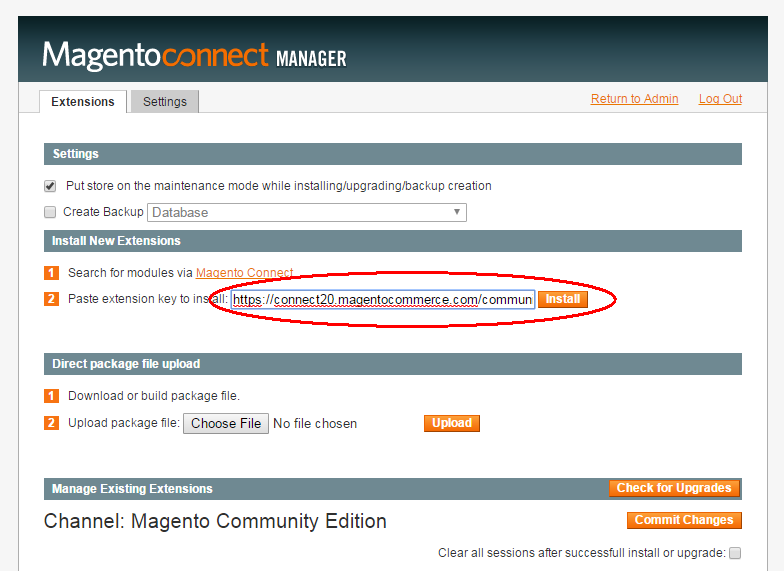Viewport: 784px width, 571px height.
Task: Click the 'Manage Existing Extensions' header text
Action: click(132, 488)
